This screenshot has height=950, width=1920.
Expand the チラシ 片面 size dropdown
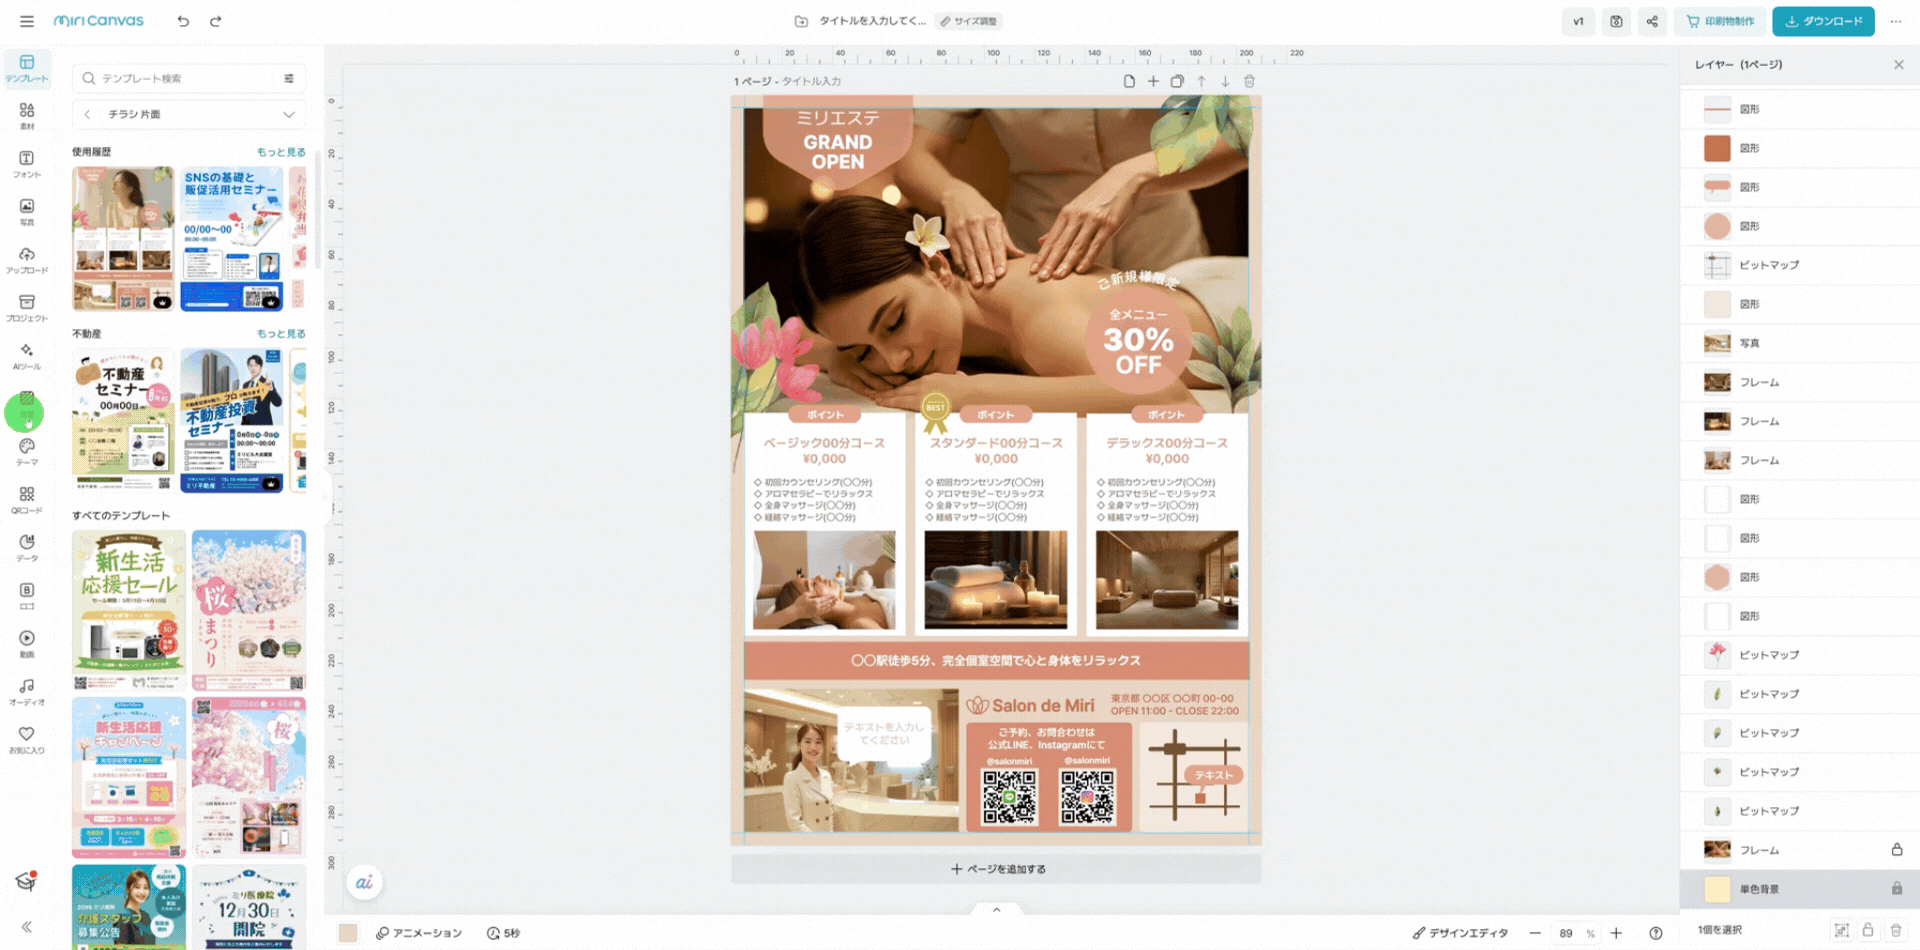tap(289, 114)
